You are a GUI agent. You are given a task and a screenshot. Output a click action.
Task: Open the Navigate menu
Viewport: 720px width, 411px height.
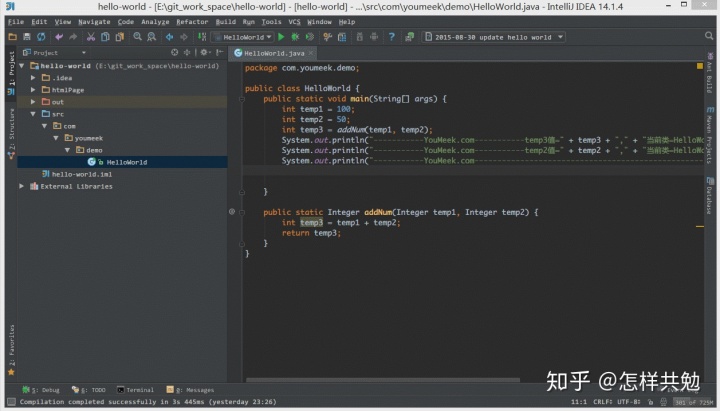point(94,22)
